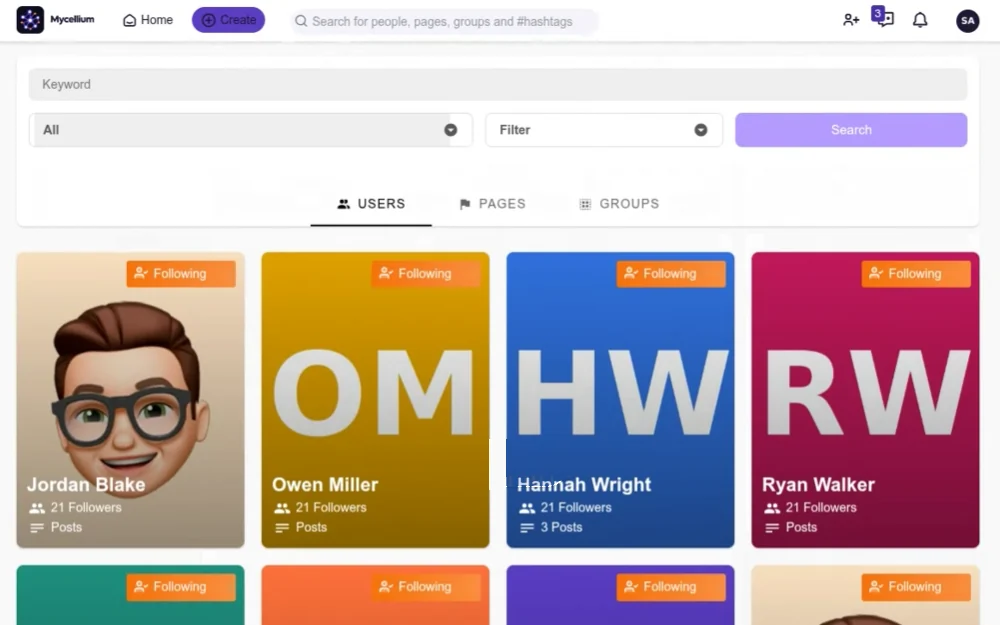The height and width of the screenshot is (625, 1000).
Task: Toggle Following on Owen Miller's card
Action: click(425, 274)
